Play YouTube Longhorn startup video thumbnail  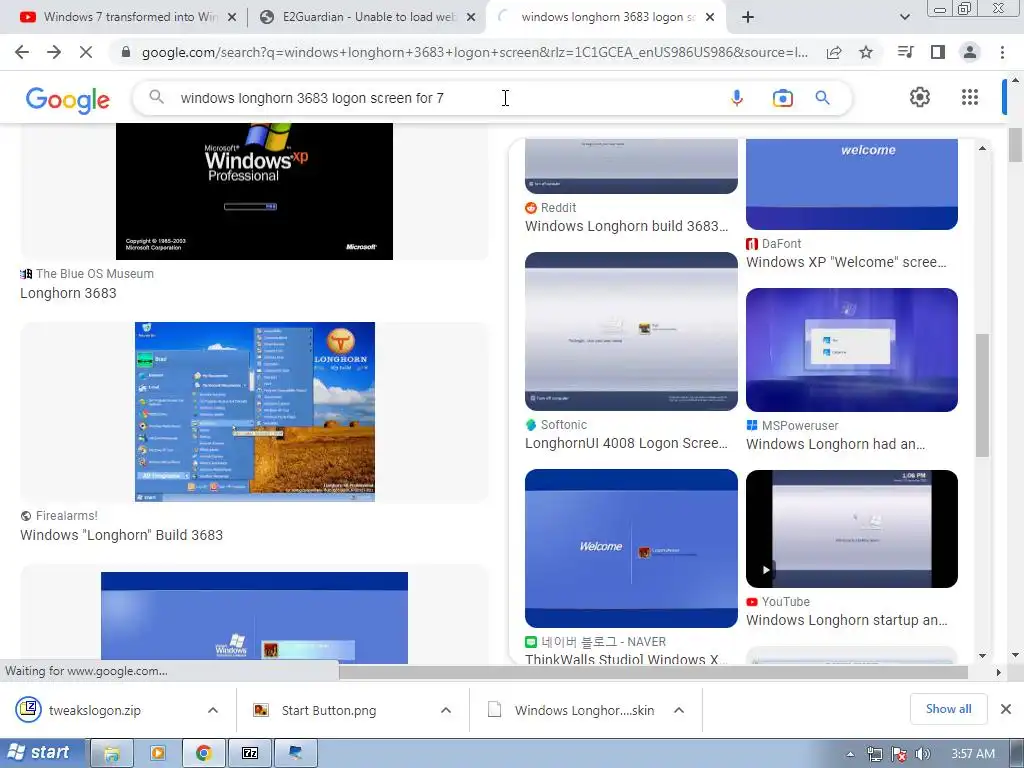[852, 529]
